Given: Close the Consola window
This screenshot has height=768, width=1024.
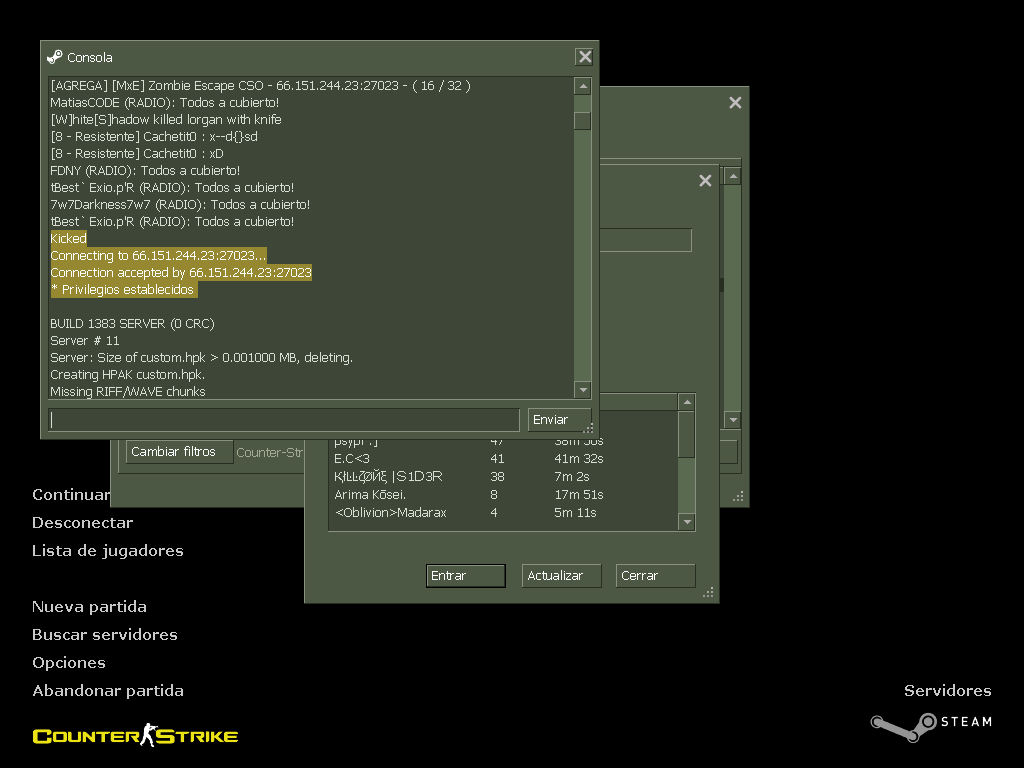Looking at the screenshot, I should 584,57.
